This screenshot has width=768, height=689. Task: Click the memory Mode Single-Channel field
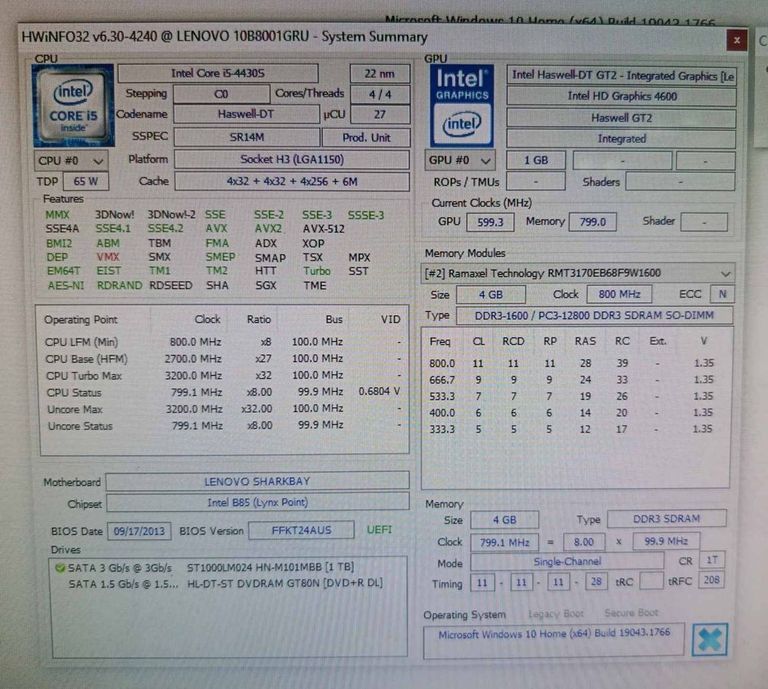(567, 561)
